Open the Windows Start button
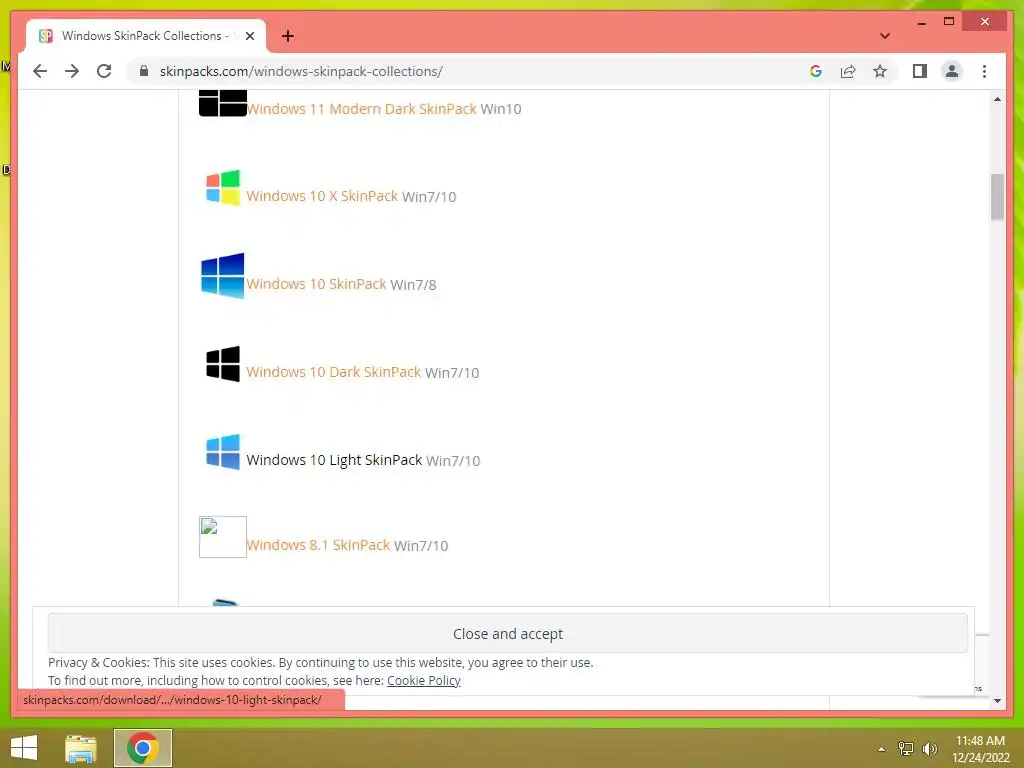Screen dimensions: 1024x768 click(24, 748)
